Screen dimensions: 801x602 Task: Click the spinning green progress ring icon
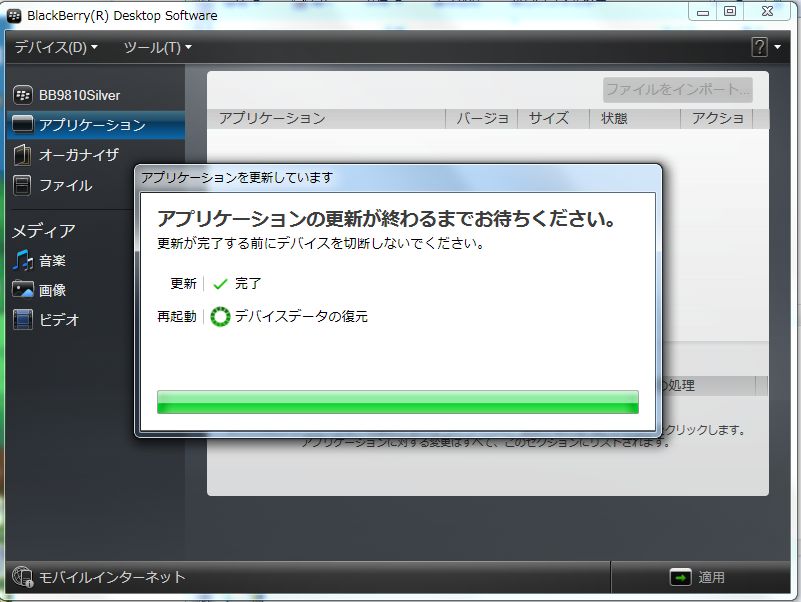point(221,317)
